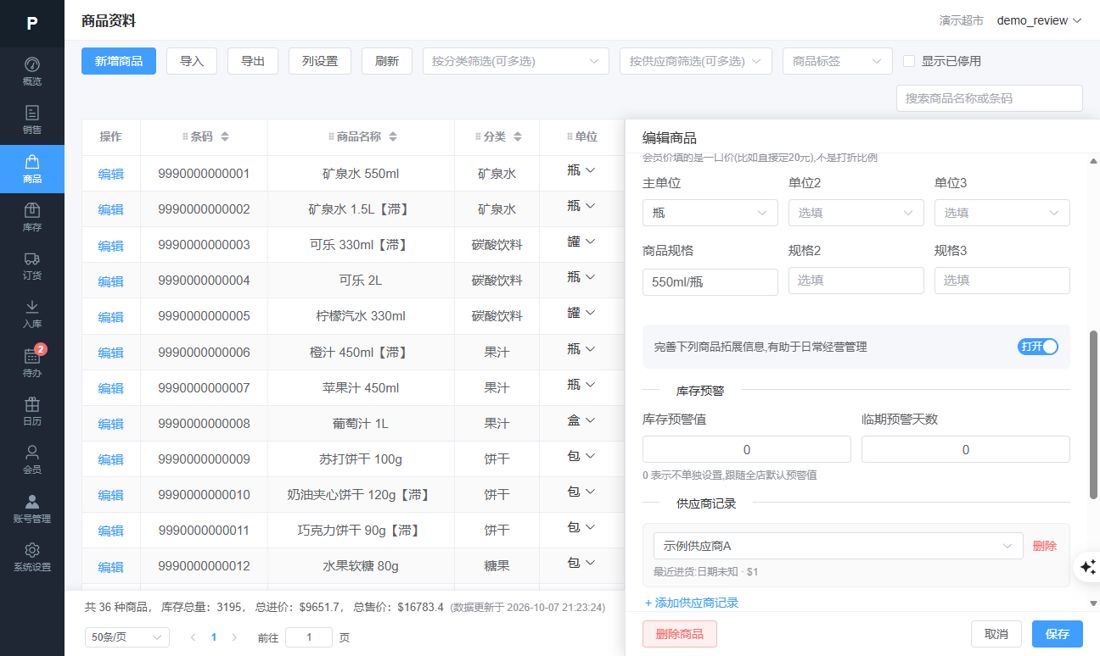The width and height of the screenshot is (1100, 656).
Task: Go to next page arrow in pagination
Action: (x=234, y=637)
